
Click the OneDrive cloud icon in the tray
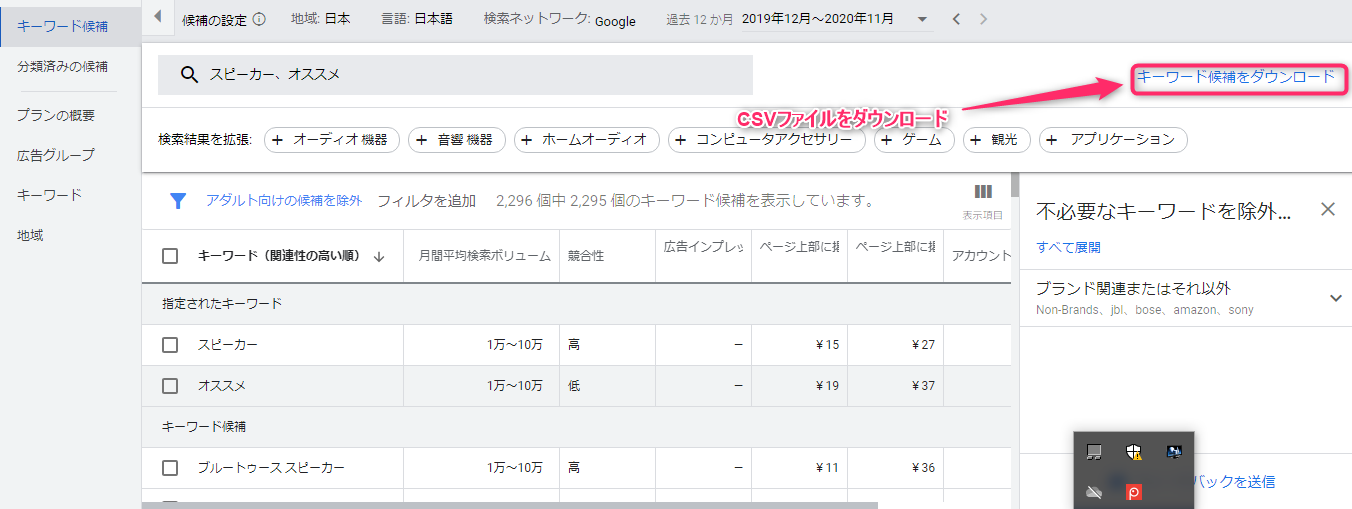(x=1094, y=491)
